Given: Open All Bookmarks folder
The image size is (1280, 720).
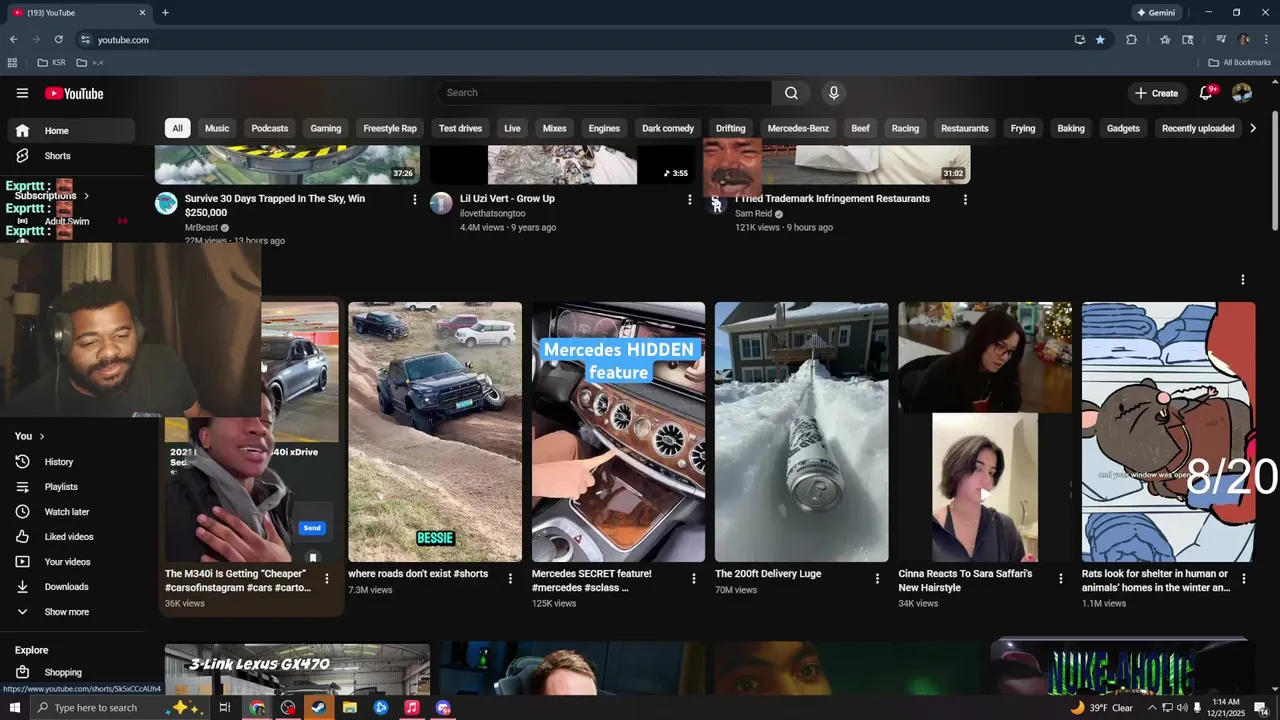Looking at the screenshot, I should 1239,63.
